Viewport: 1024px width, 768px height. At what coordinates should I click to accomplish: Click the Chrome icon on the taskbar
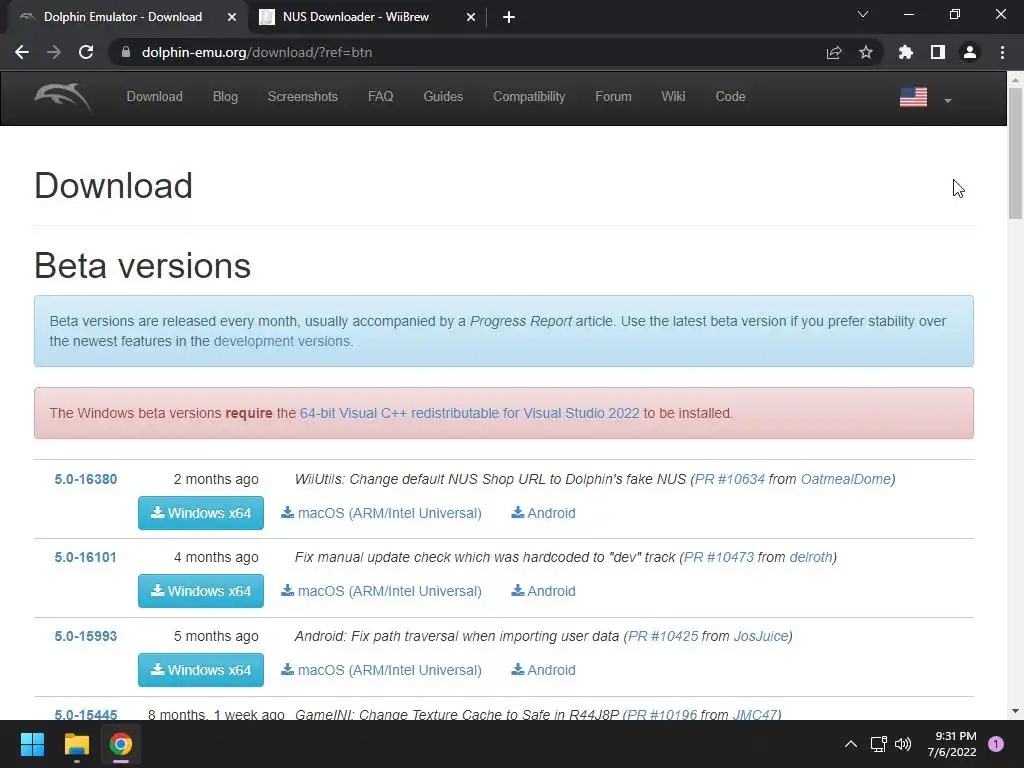[121, 744]
